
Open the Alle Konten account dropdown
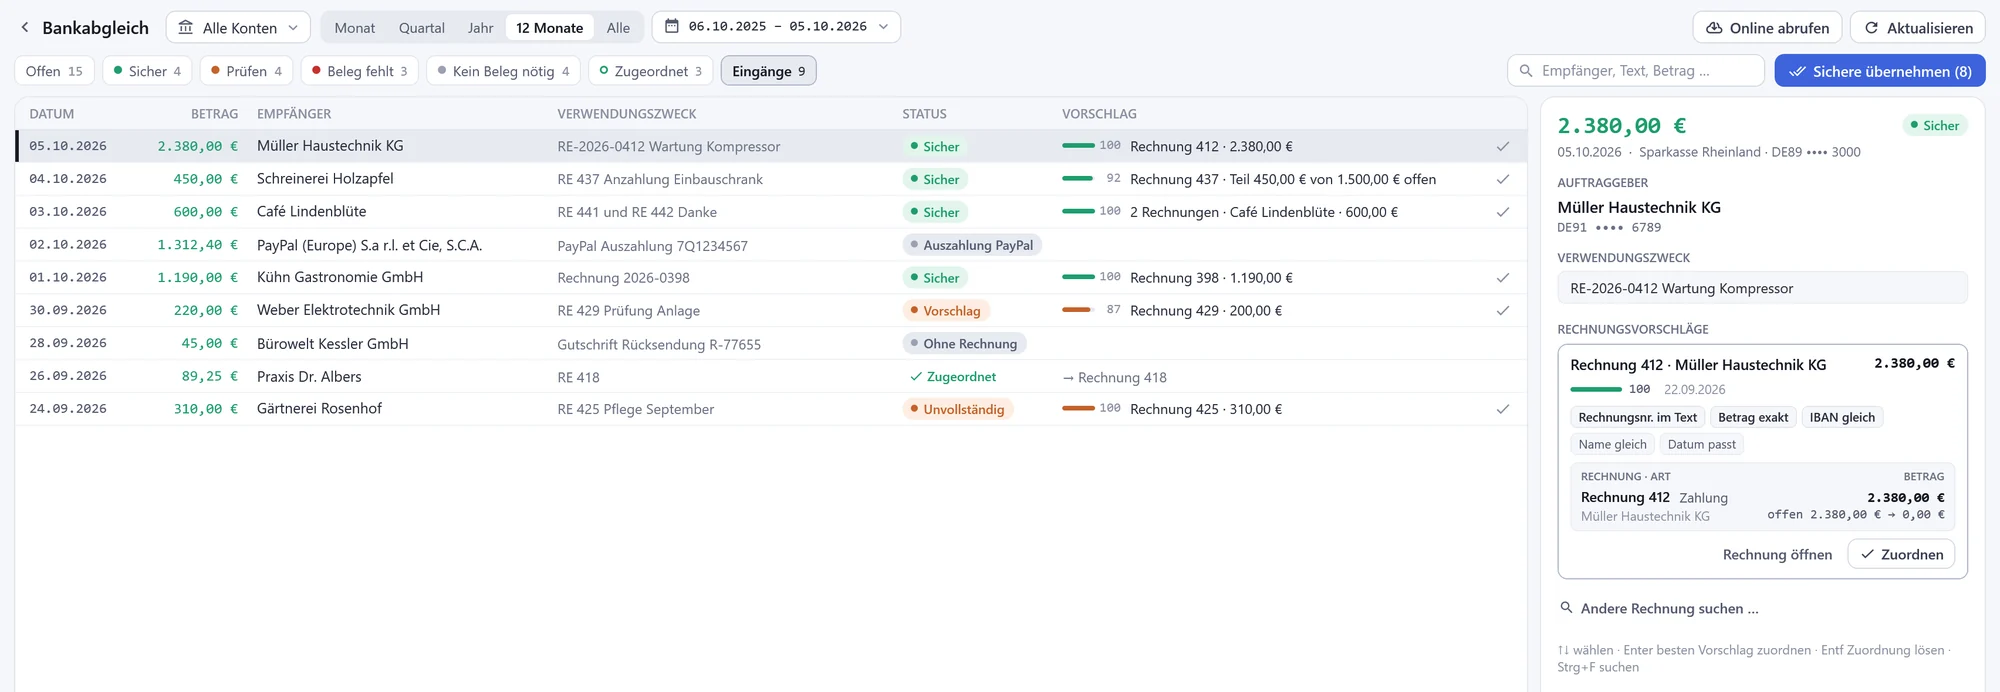click(238, 28)
